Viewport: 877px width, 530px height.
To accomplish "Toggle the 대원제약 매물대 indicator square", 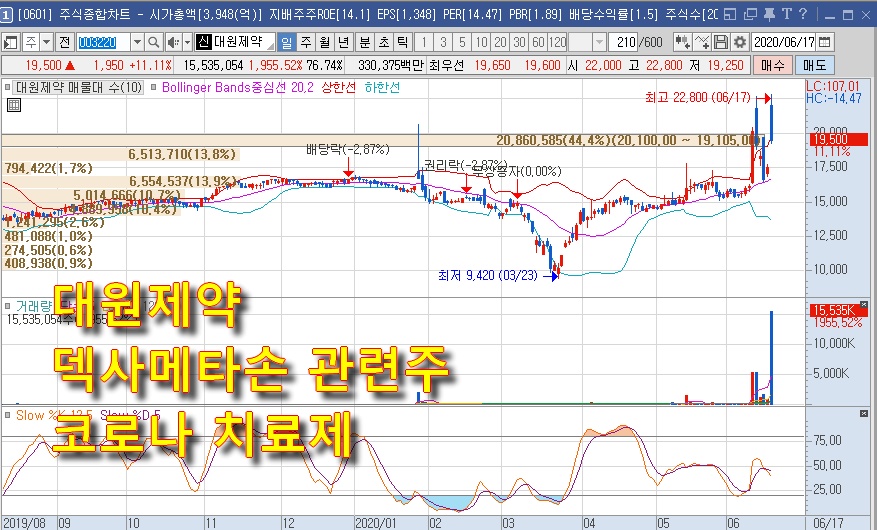I will click(x=7, y=87).
